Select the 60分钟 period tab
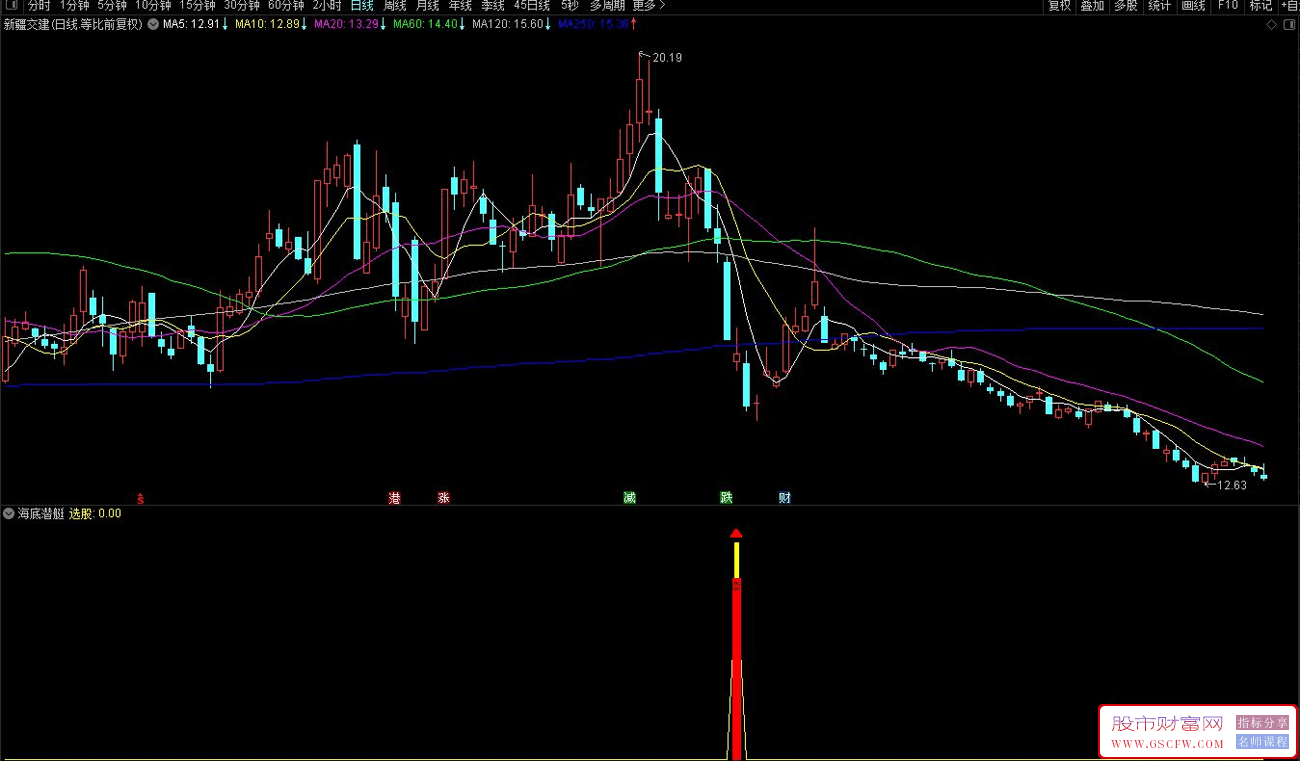 tap(286, 6)
